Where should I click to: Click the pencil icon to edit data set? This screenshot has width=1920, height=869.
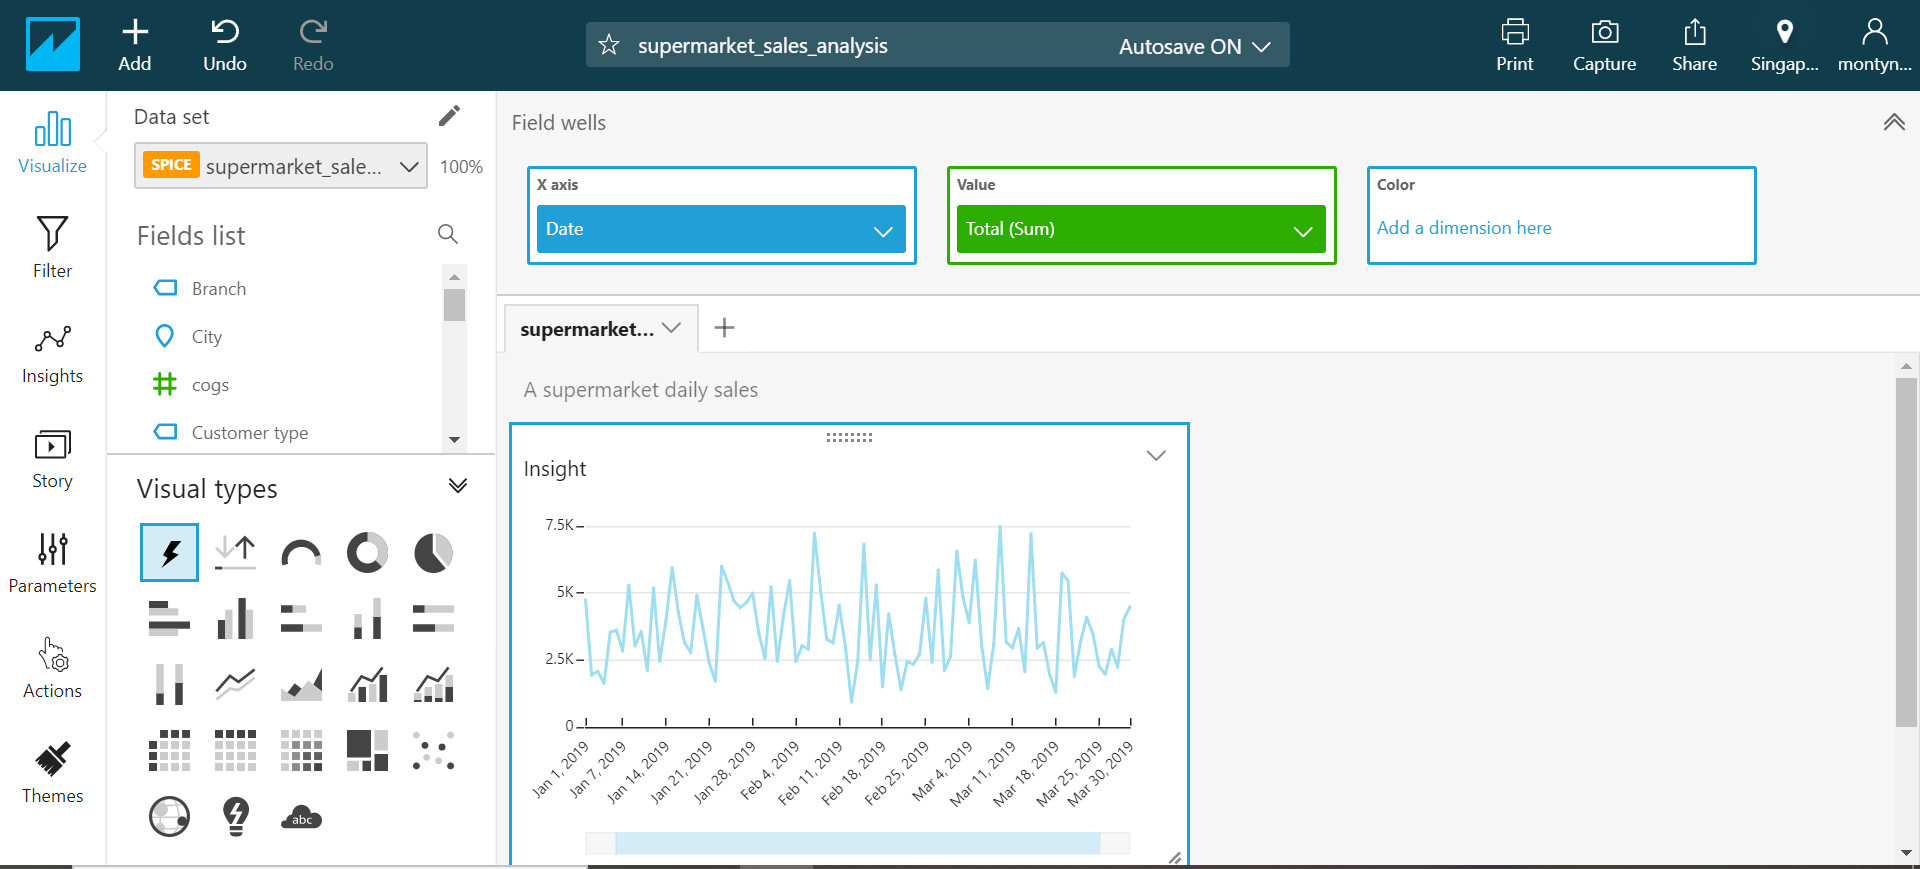tap(449, 116)
